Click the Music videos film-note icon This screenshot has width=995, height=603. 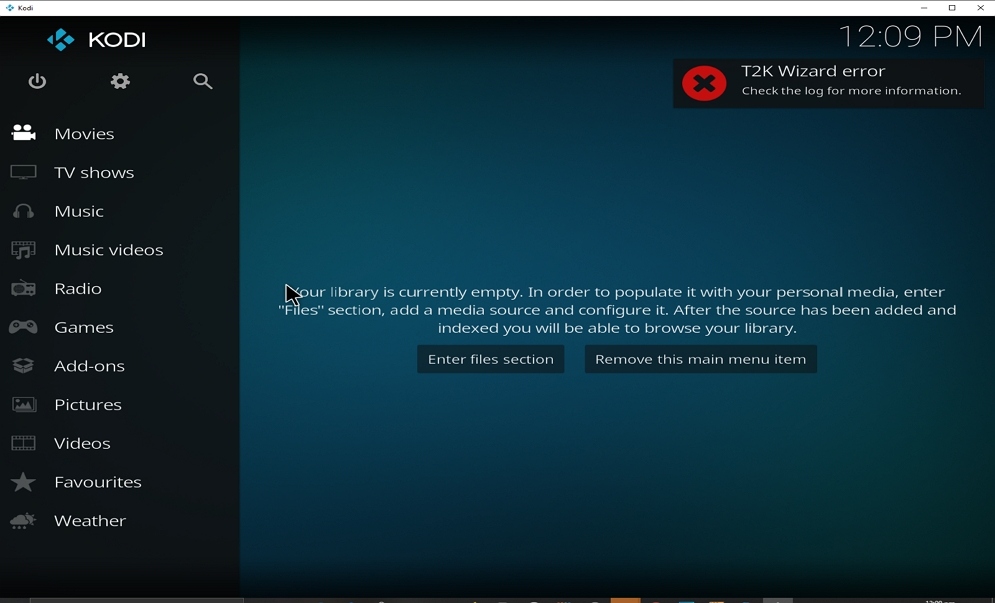[x=23, y=250]
